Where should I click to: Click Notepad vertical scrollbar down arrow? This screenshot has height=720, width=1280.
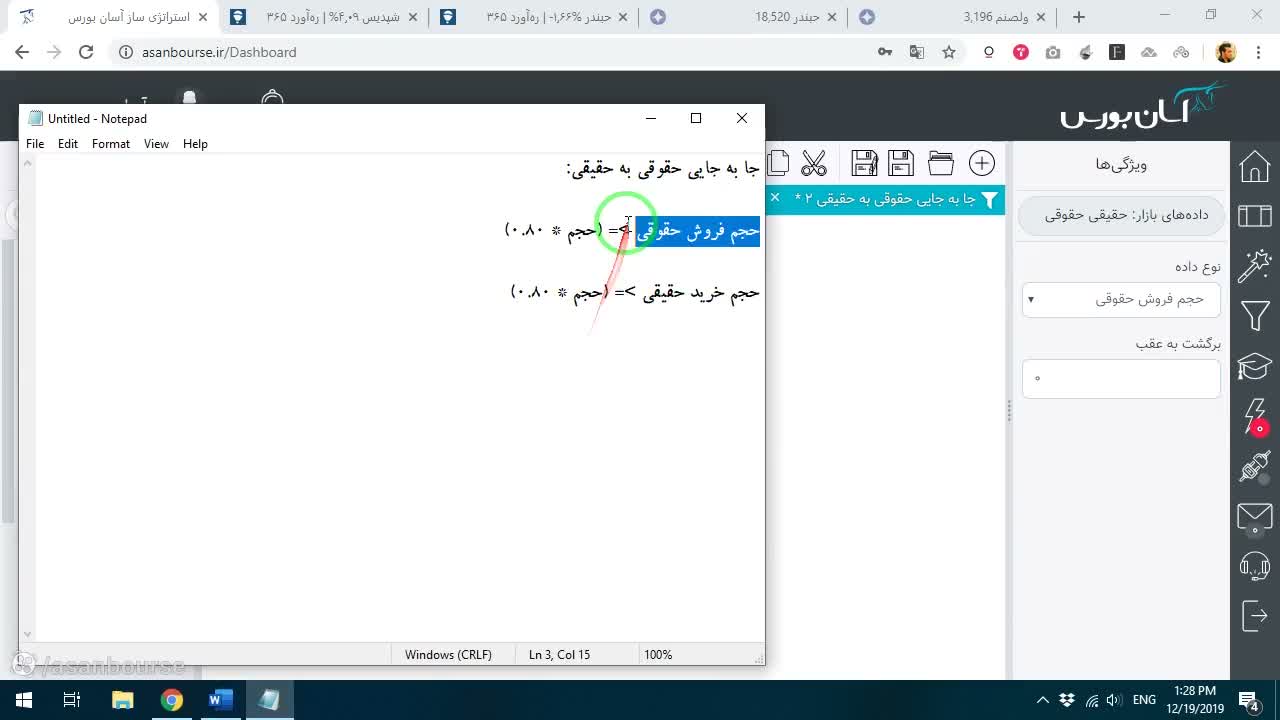point(28,635)
